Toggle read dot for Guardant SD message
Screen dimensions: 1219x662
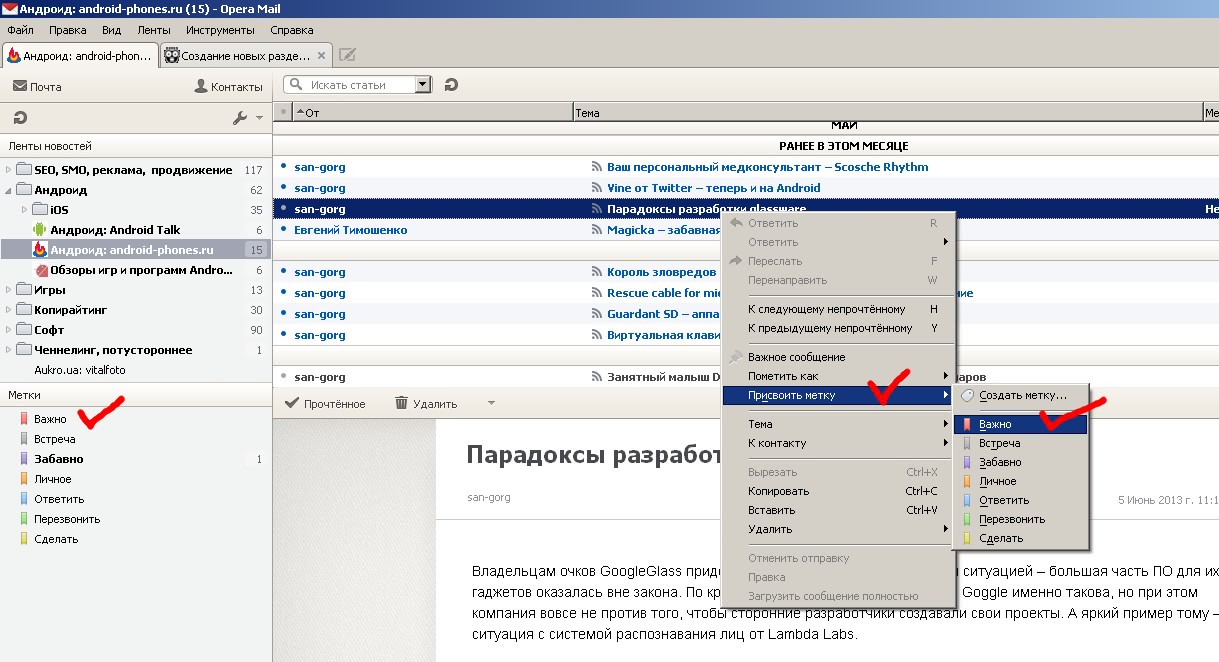(x=284, y=313)
